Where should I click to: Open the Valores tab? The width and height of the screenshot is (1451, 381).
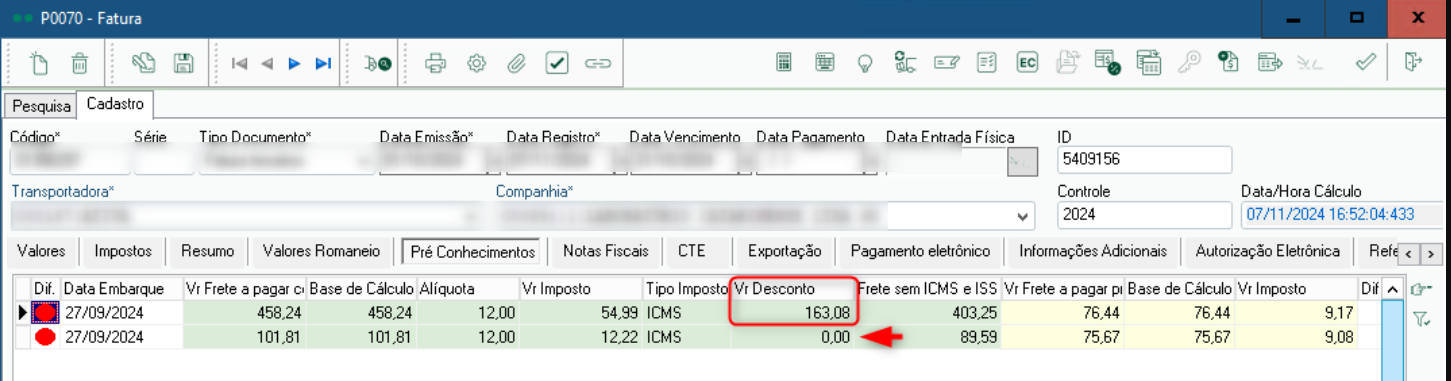42,251
